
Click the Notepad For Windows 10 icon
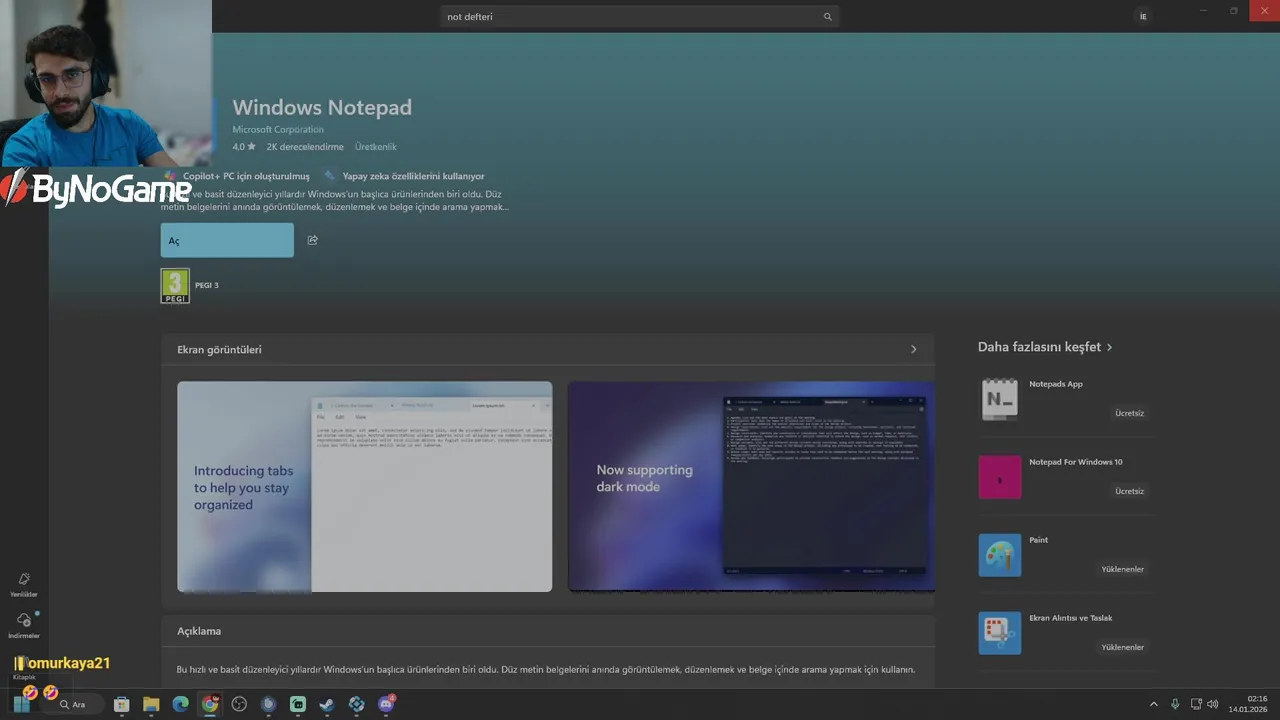click(x=1000, y=477)
